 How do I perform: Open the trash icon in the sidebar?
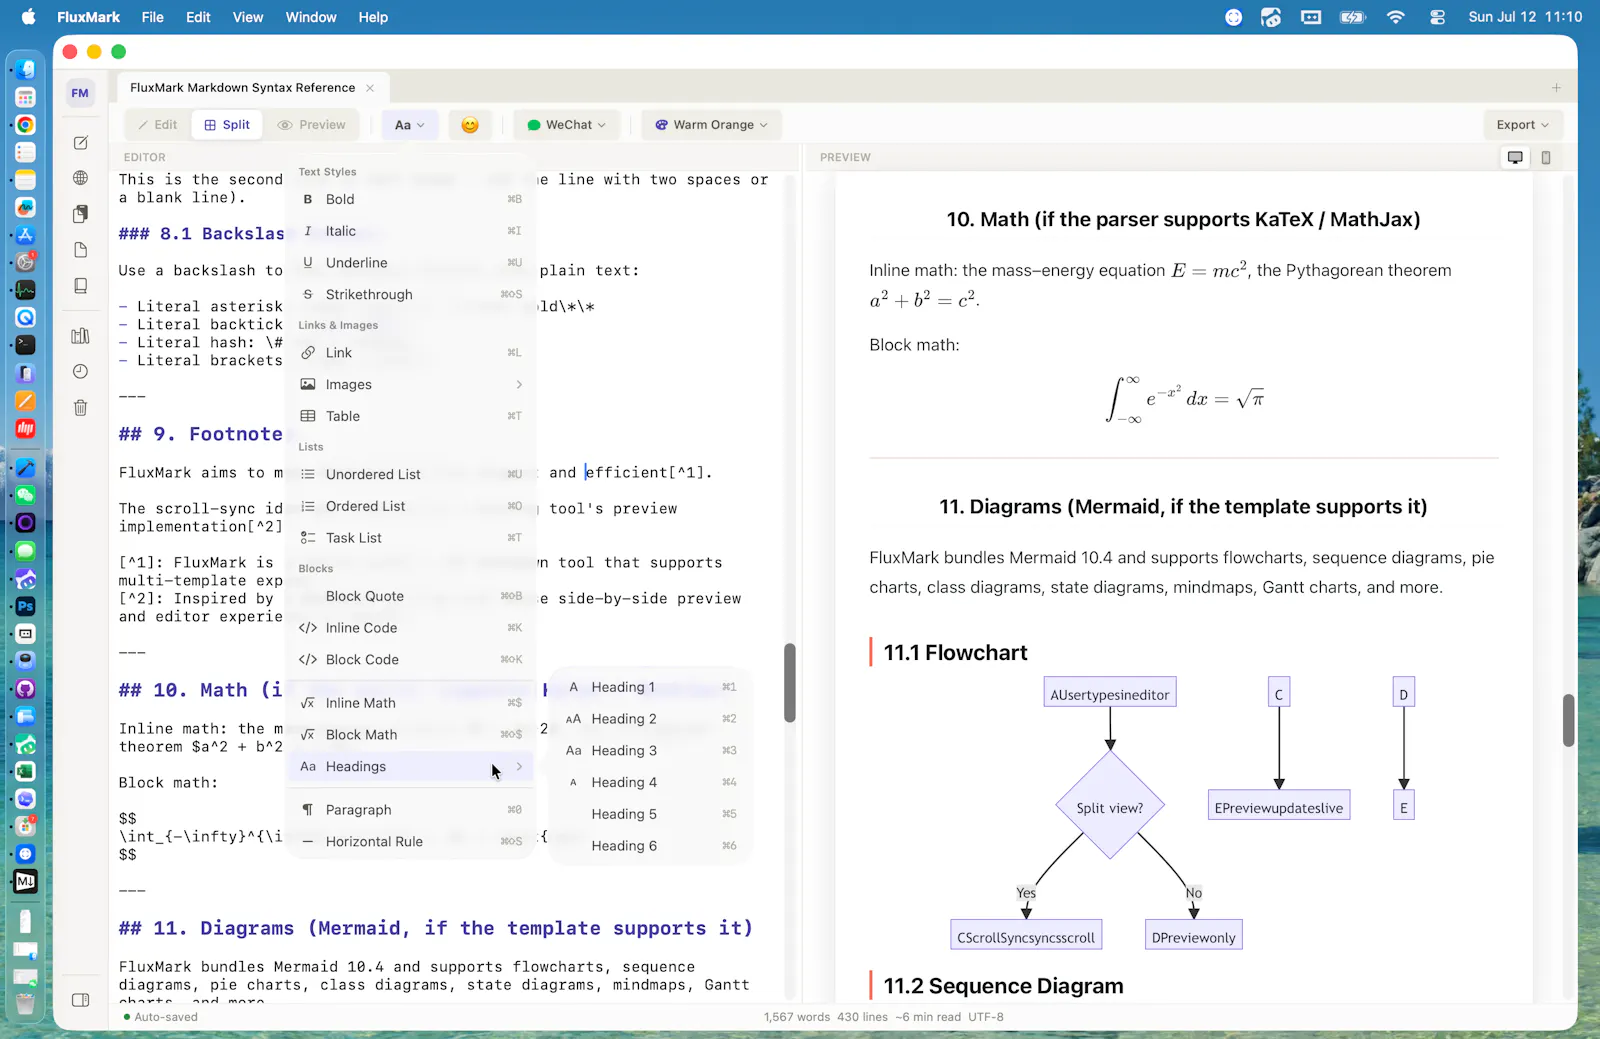(81, 408)
